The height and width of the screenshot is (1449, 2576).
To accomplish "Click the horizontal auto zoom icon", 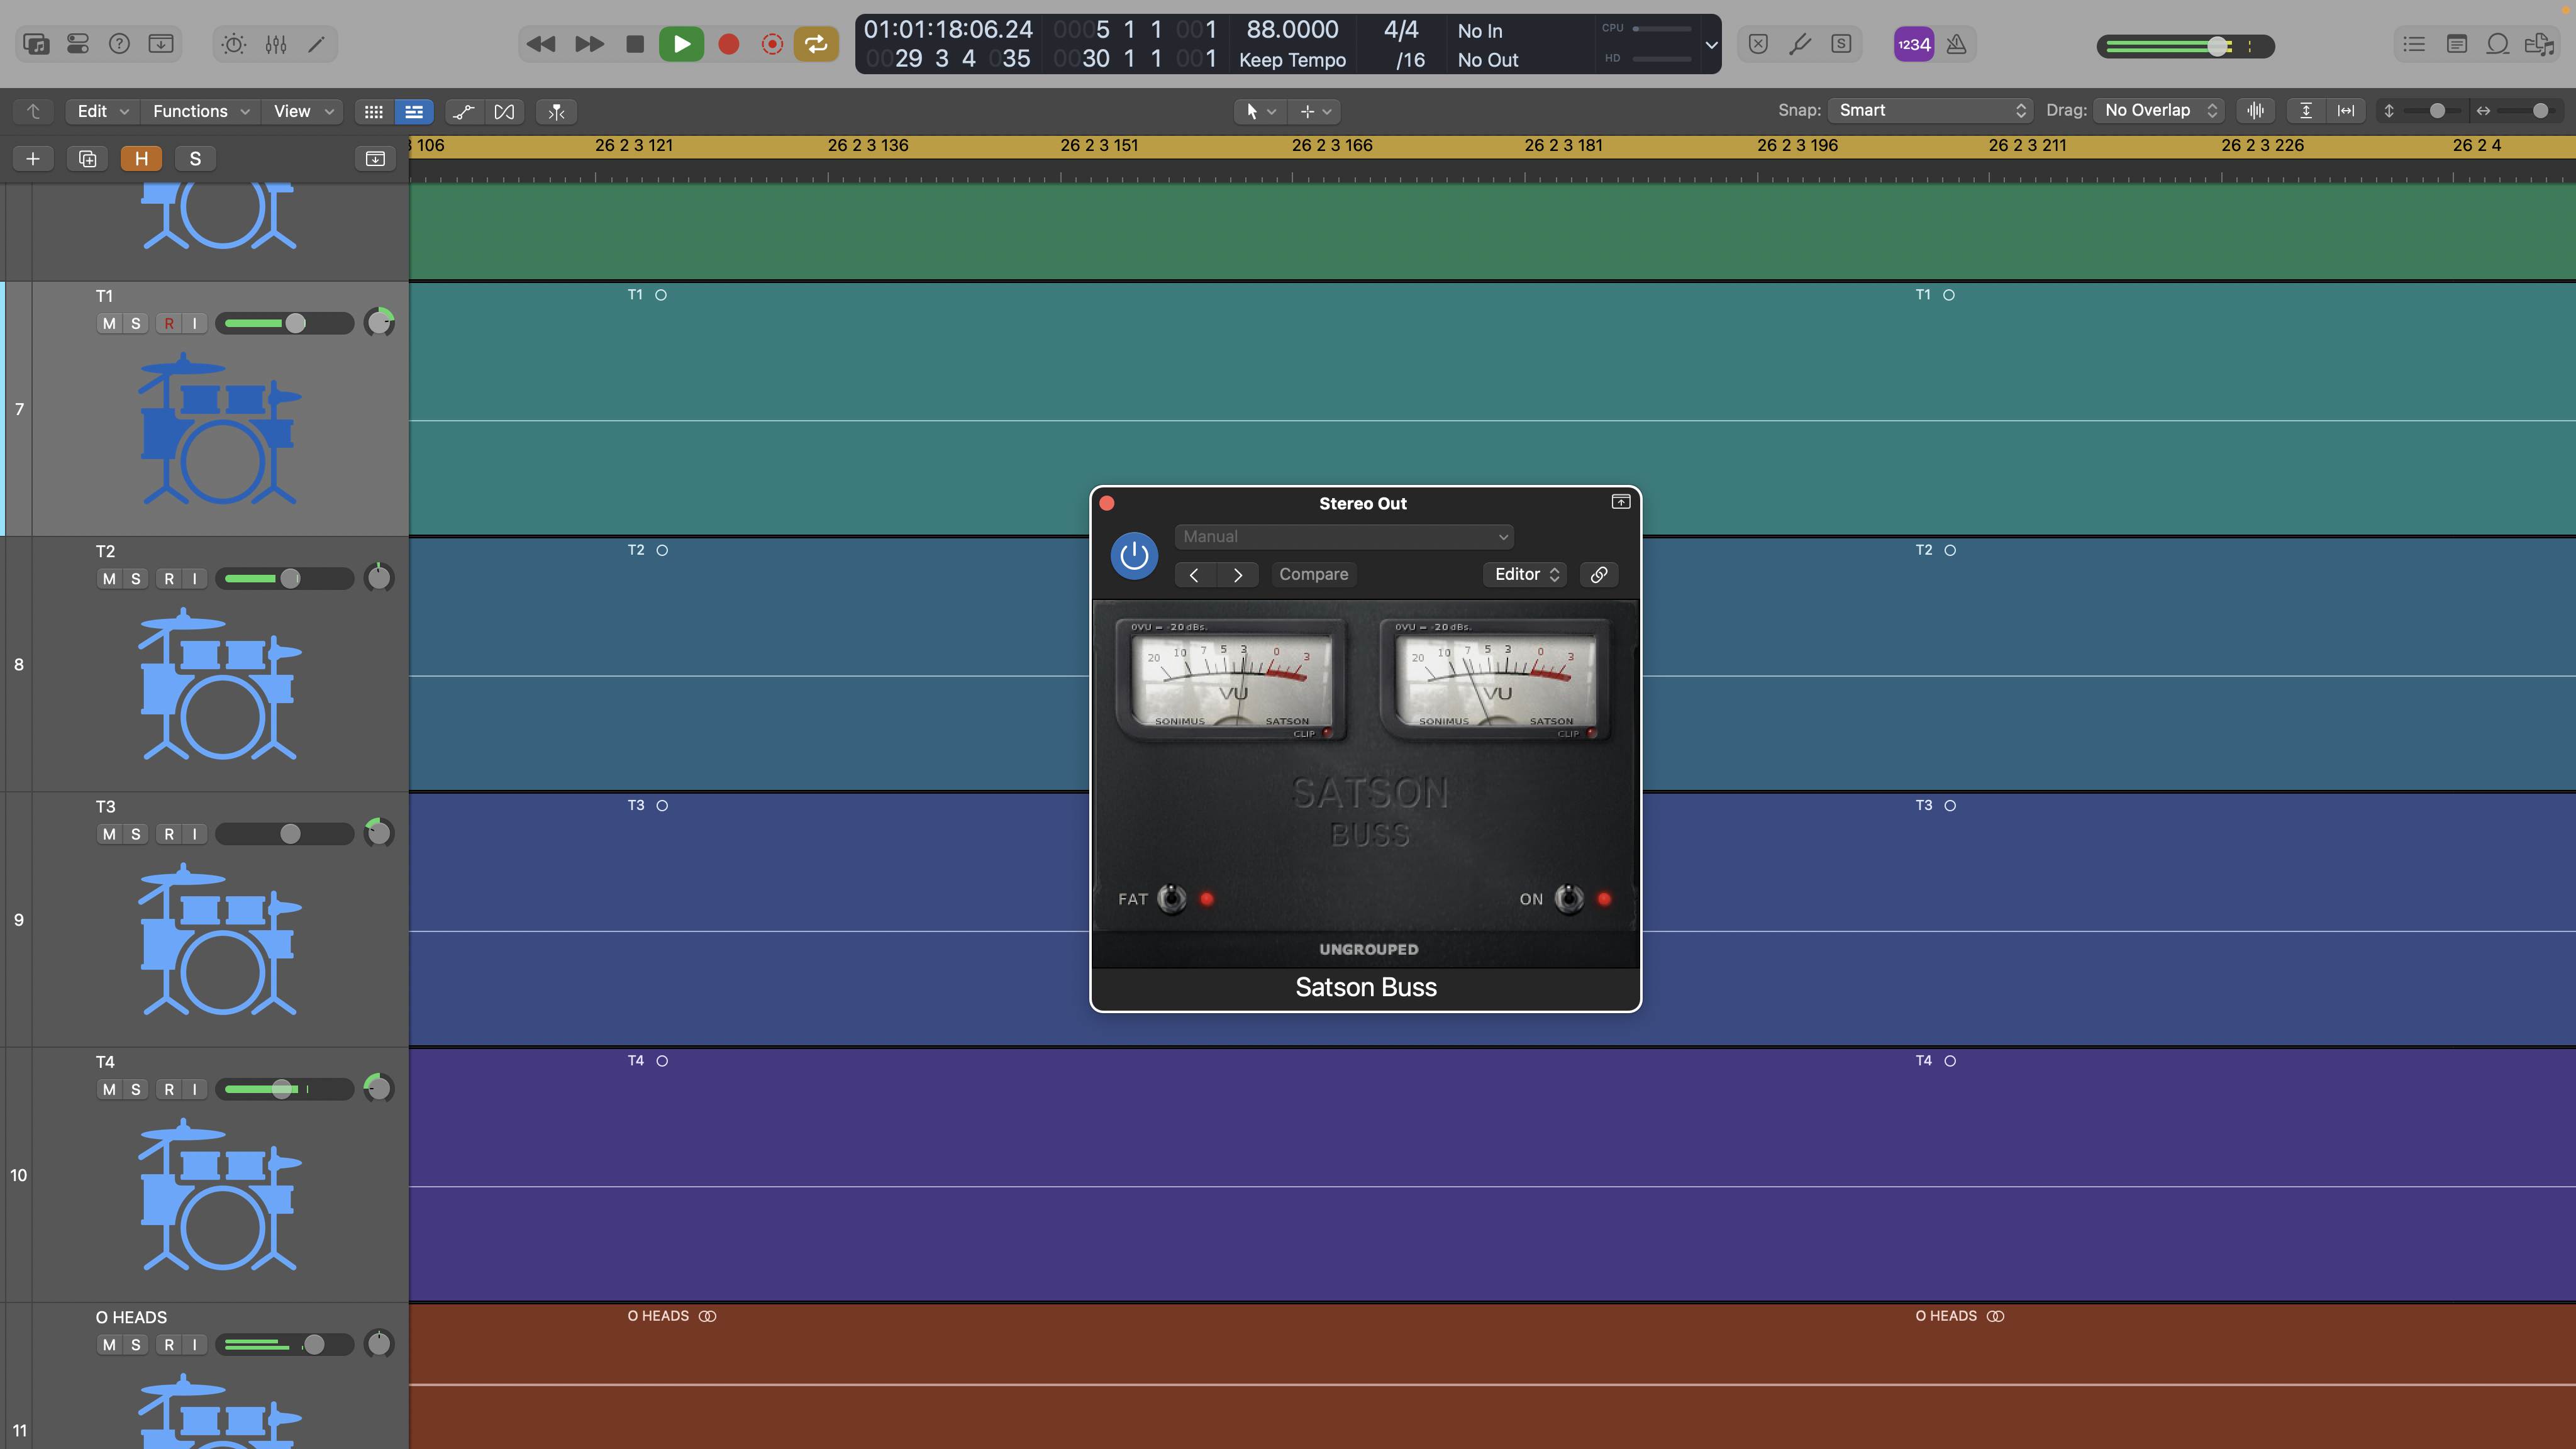I will pos(2346,111).
